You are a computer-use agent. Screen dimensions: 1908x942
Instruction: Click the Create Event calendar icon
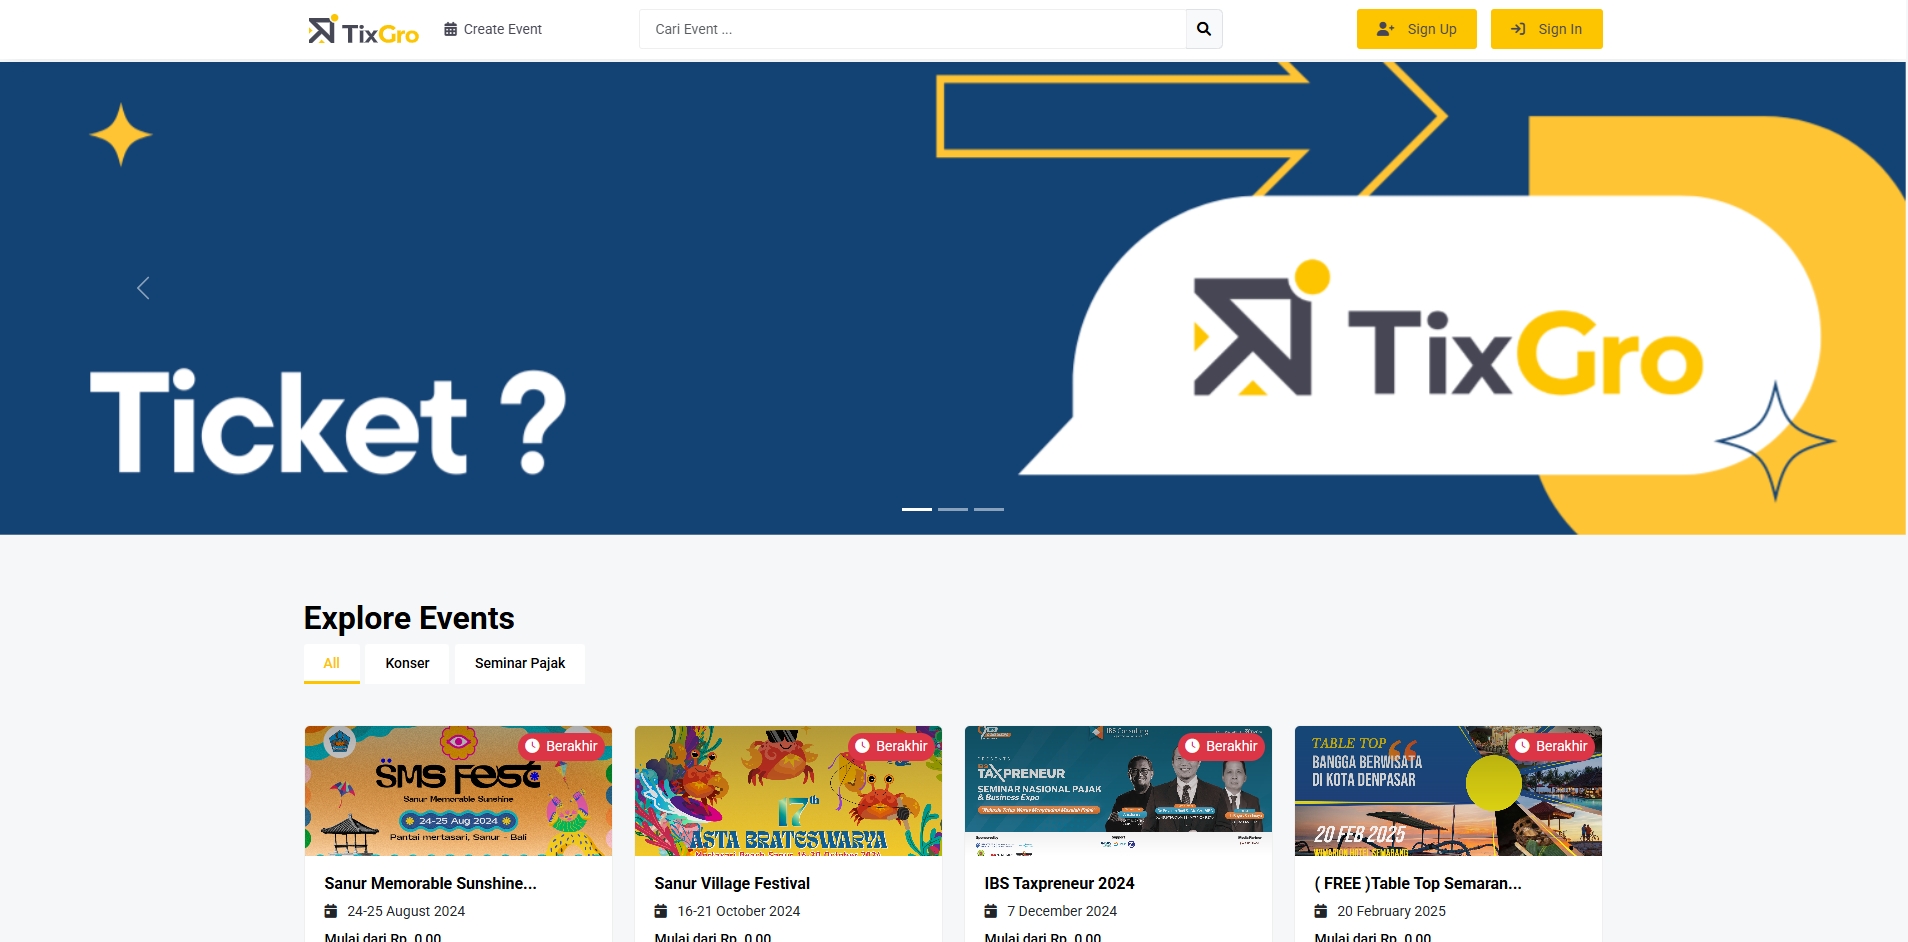[x=451, y=29]
